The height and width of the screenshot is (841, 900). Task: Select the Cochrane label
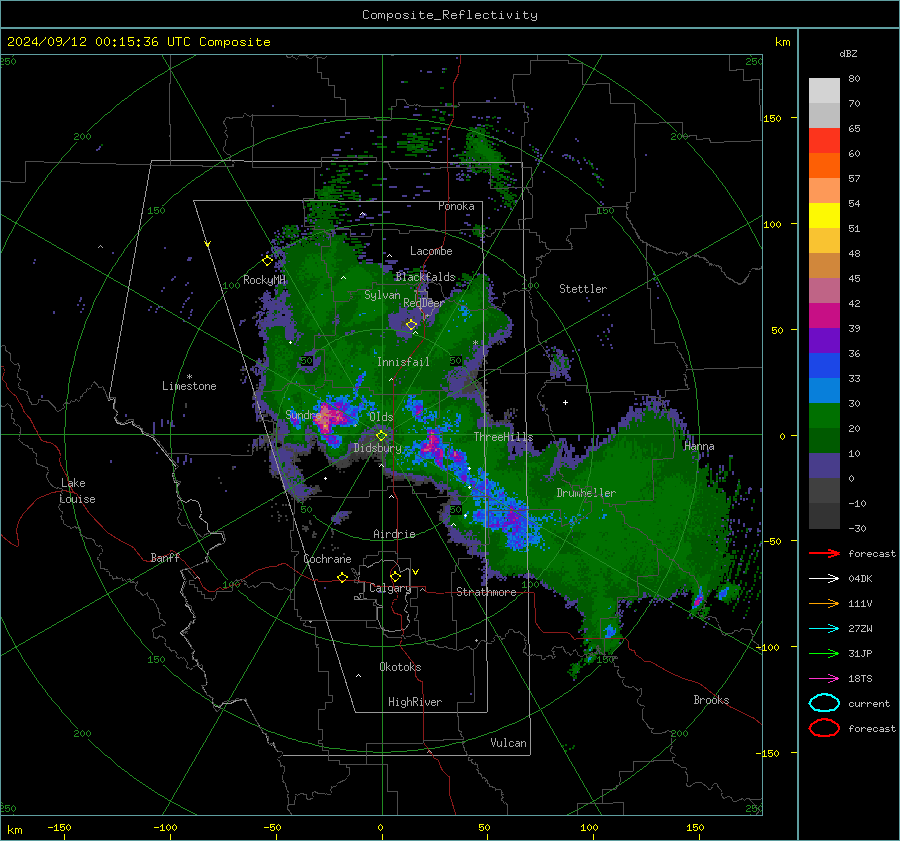[x=327, y=559]
